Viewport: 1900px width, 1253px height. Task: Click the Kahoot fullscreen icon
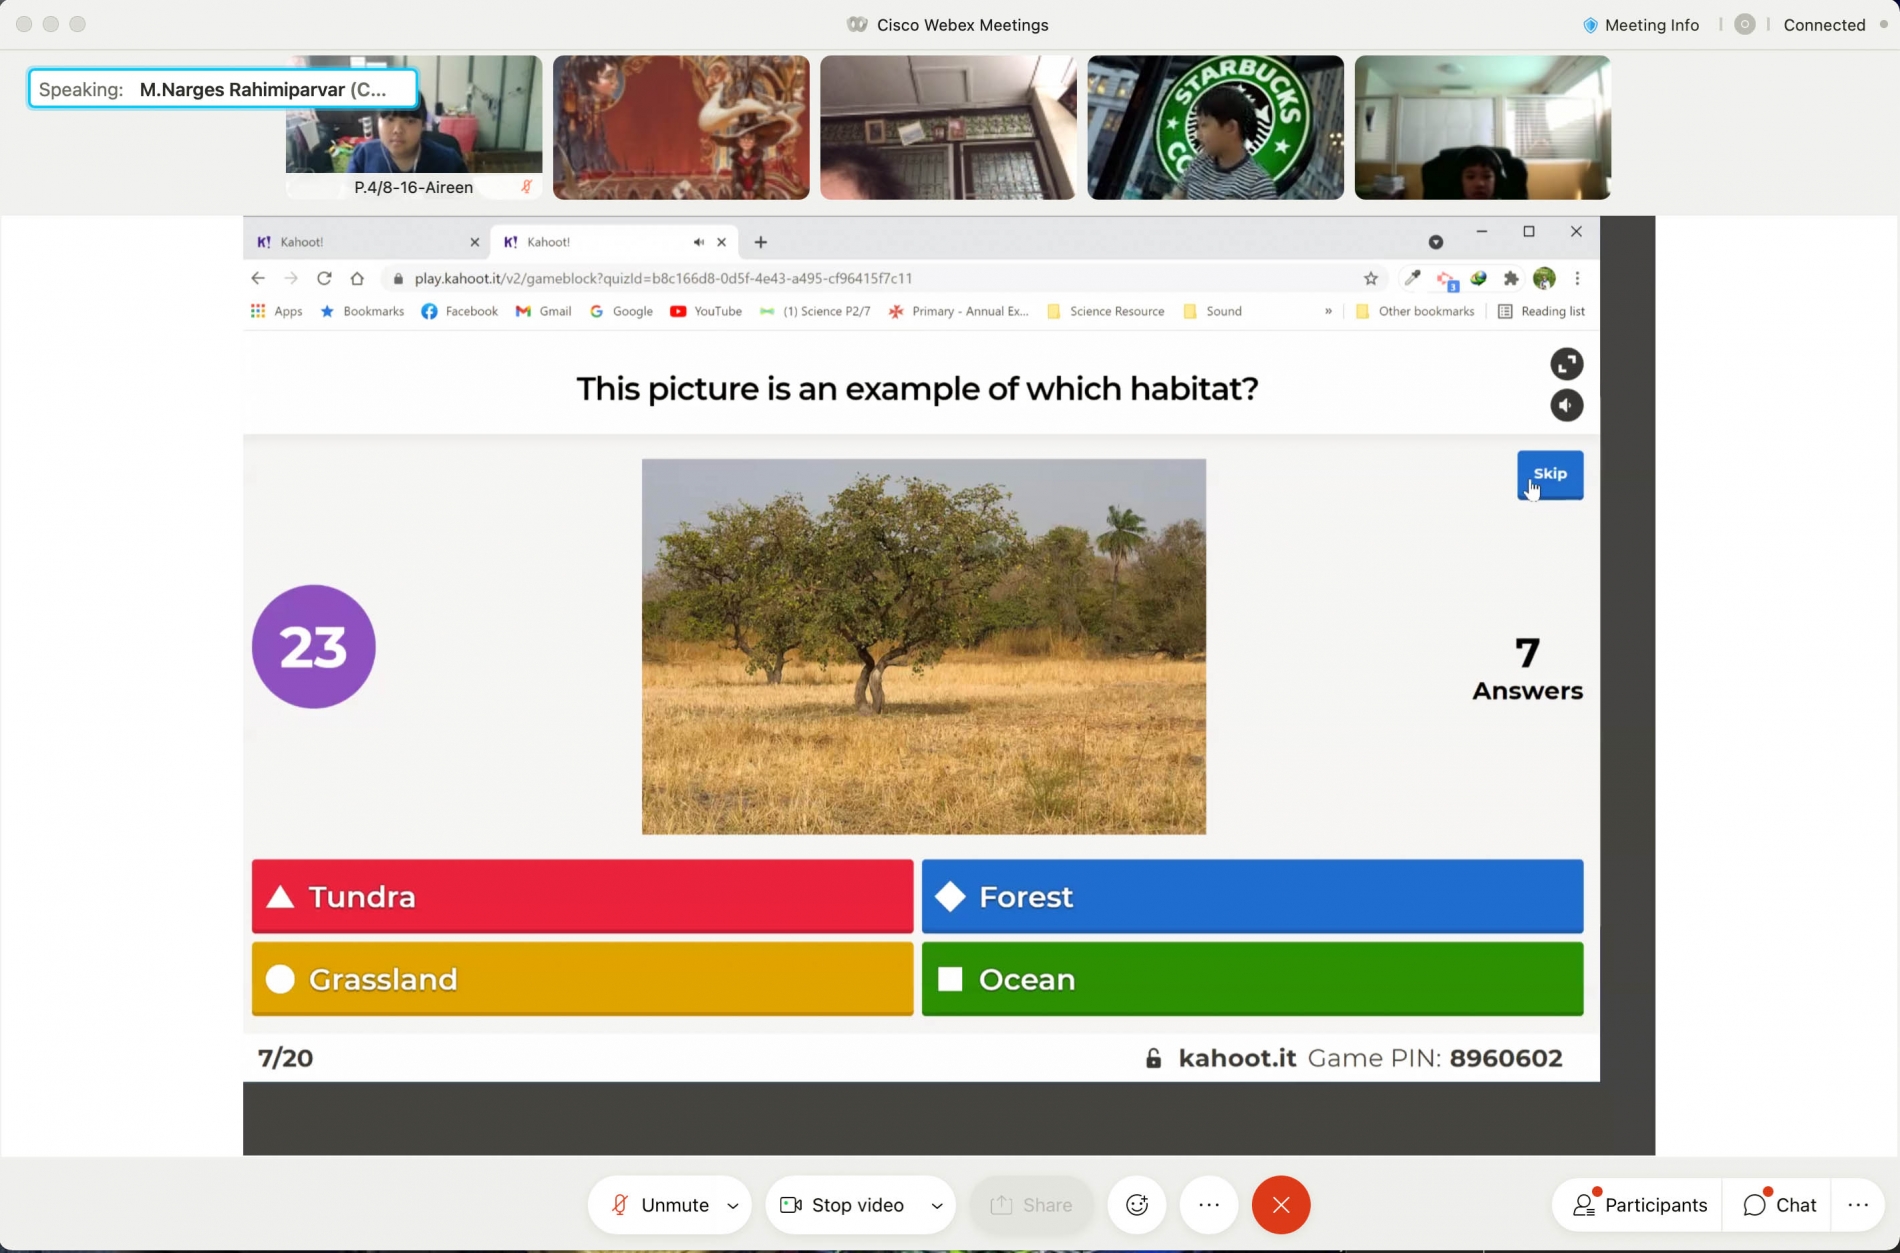[1566, 364]
